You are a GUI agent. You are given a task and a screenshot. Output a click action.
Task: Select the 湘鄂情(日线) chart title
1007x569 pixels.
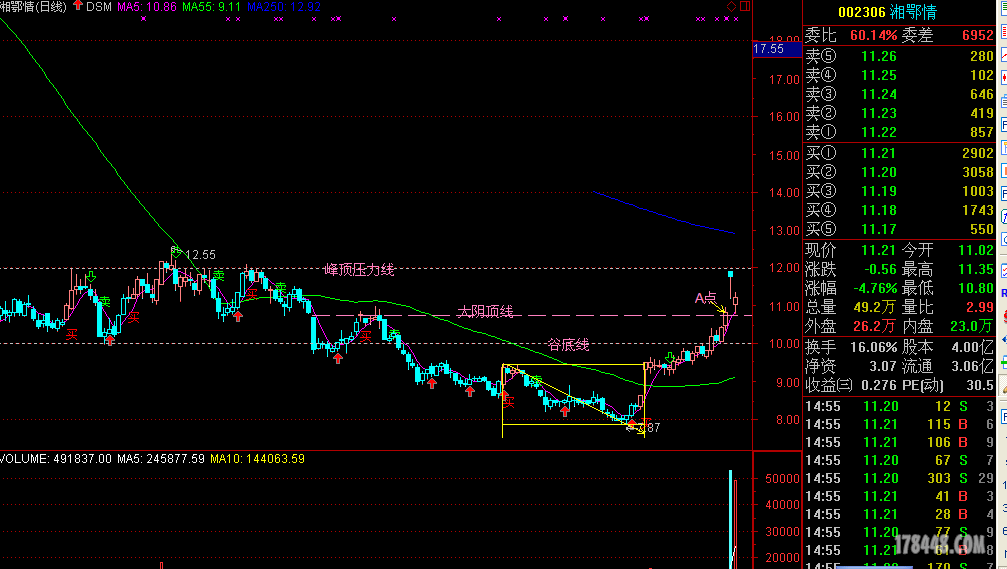click(x=33, y=6)
